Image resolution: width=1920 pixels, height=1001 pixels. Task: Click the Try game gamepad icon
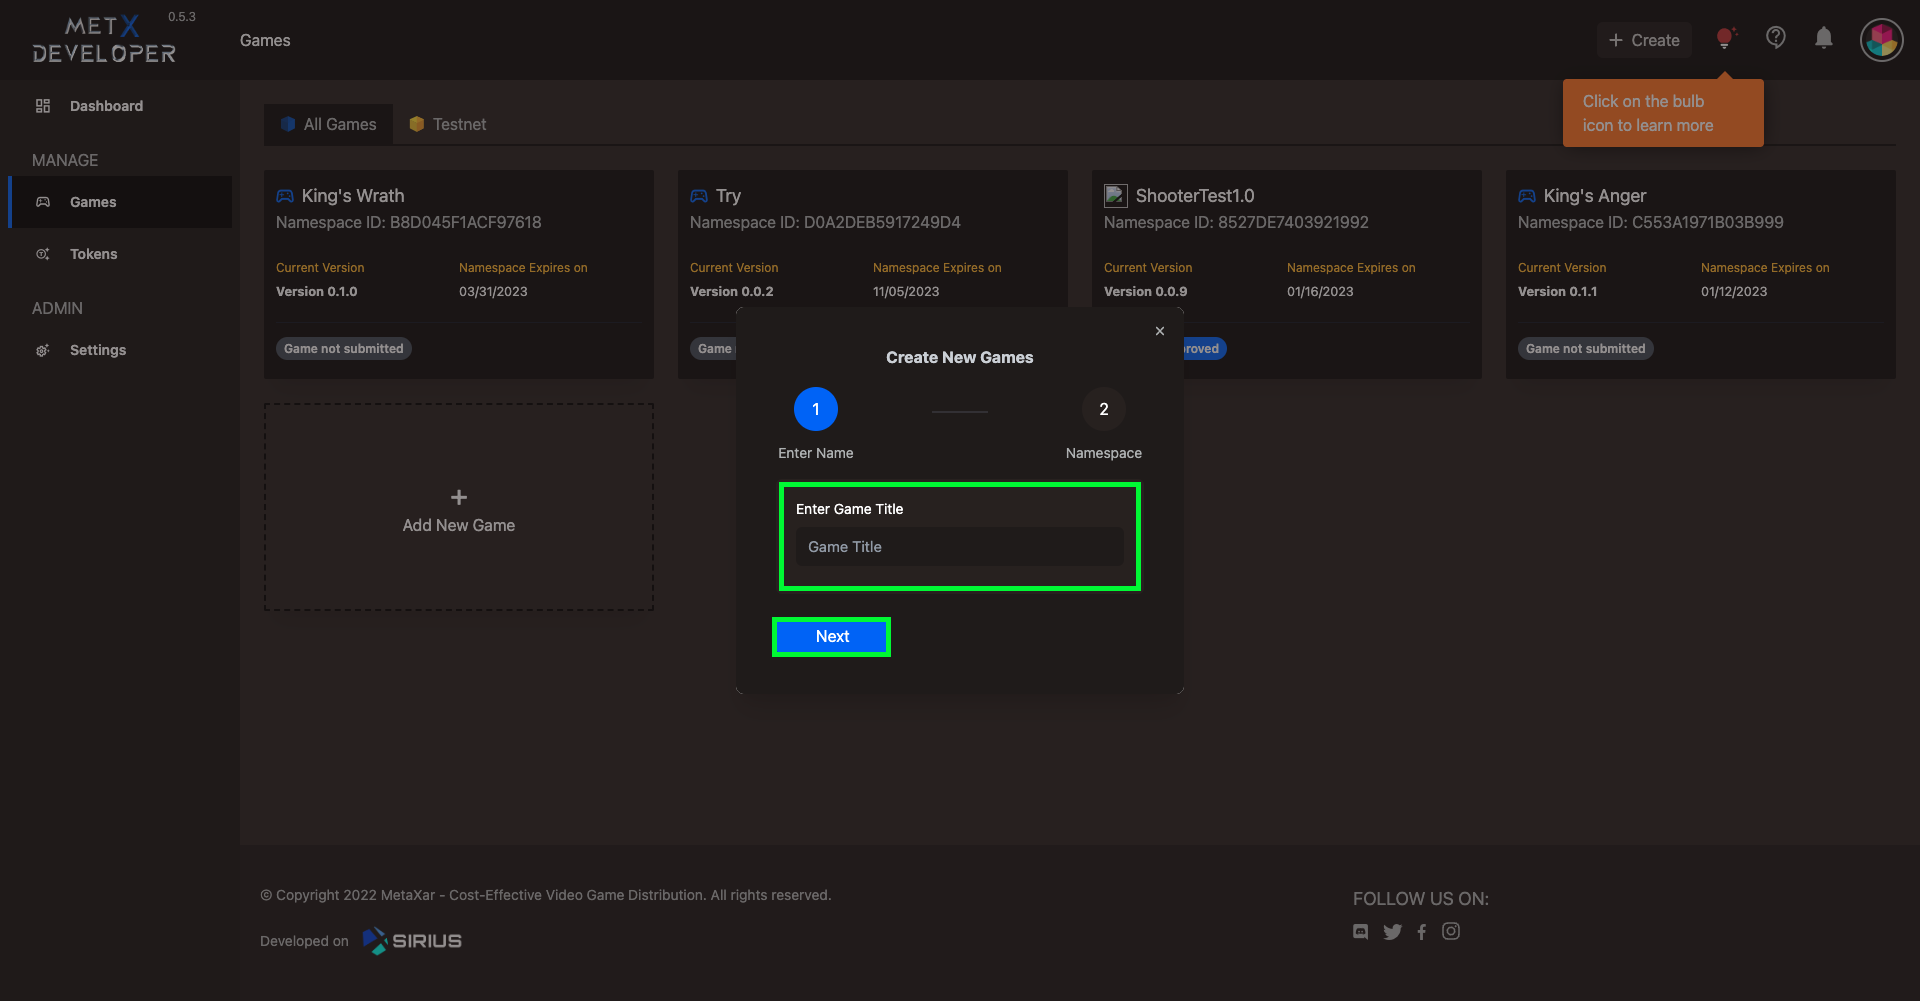[699, 196]
